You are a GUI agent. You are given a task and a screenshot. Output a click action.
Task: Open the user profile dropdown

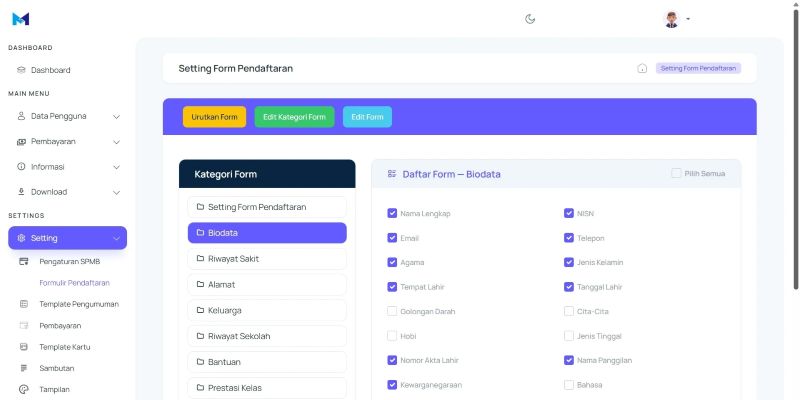pyautogui.click(x=676, y=19)
